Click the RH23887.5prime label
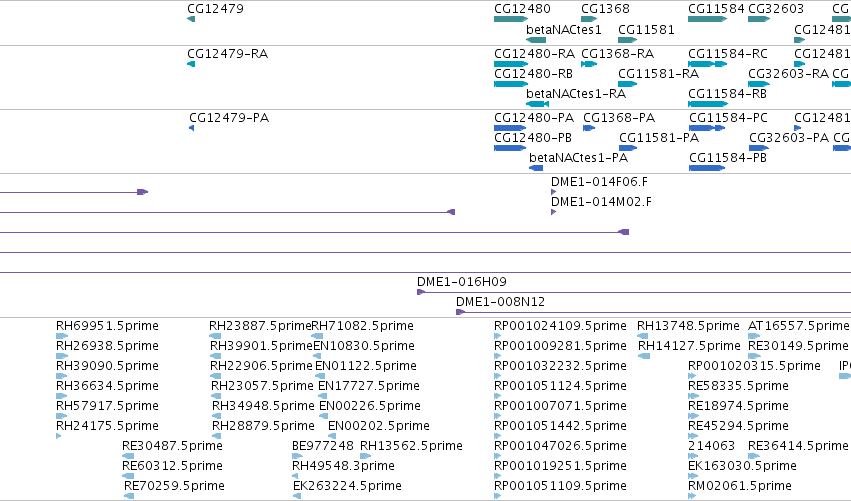The width and height of the screenshot is (851, 501). click(x=261, y=326)
